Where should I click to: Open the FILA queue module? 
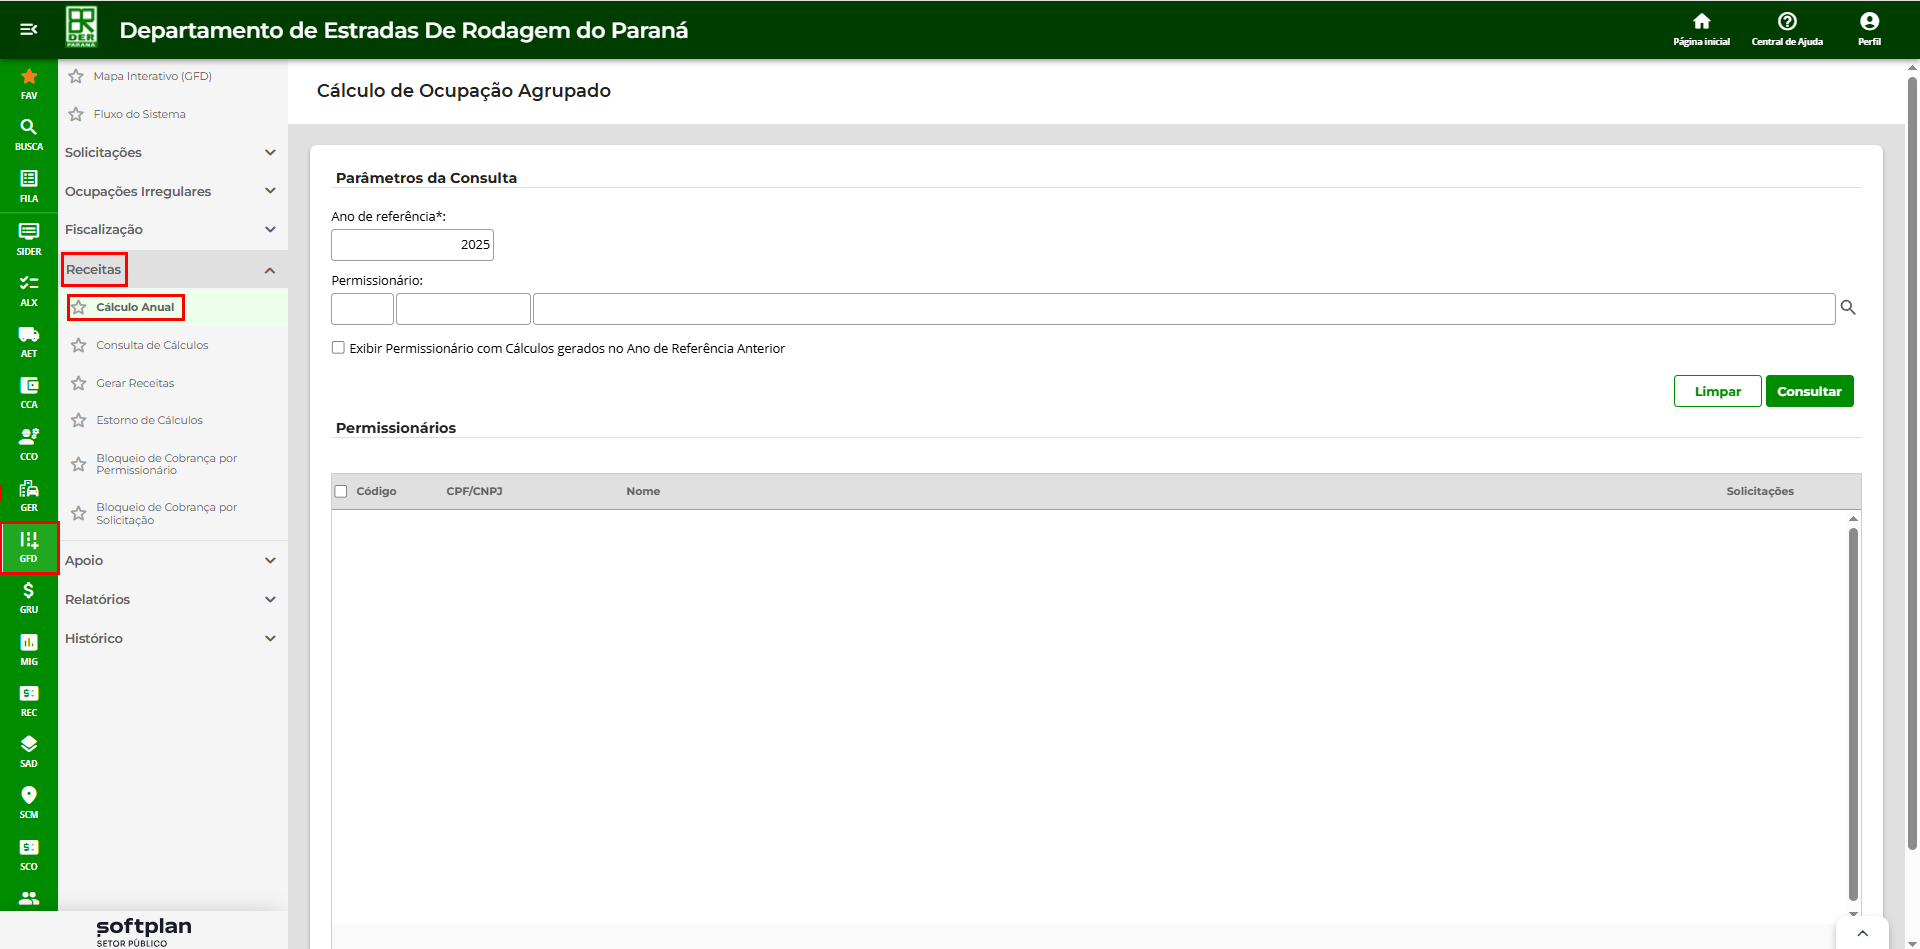tap(29, 186)
